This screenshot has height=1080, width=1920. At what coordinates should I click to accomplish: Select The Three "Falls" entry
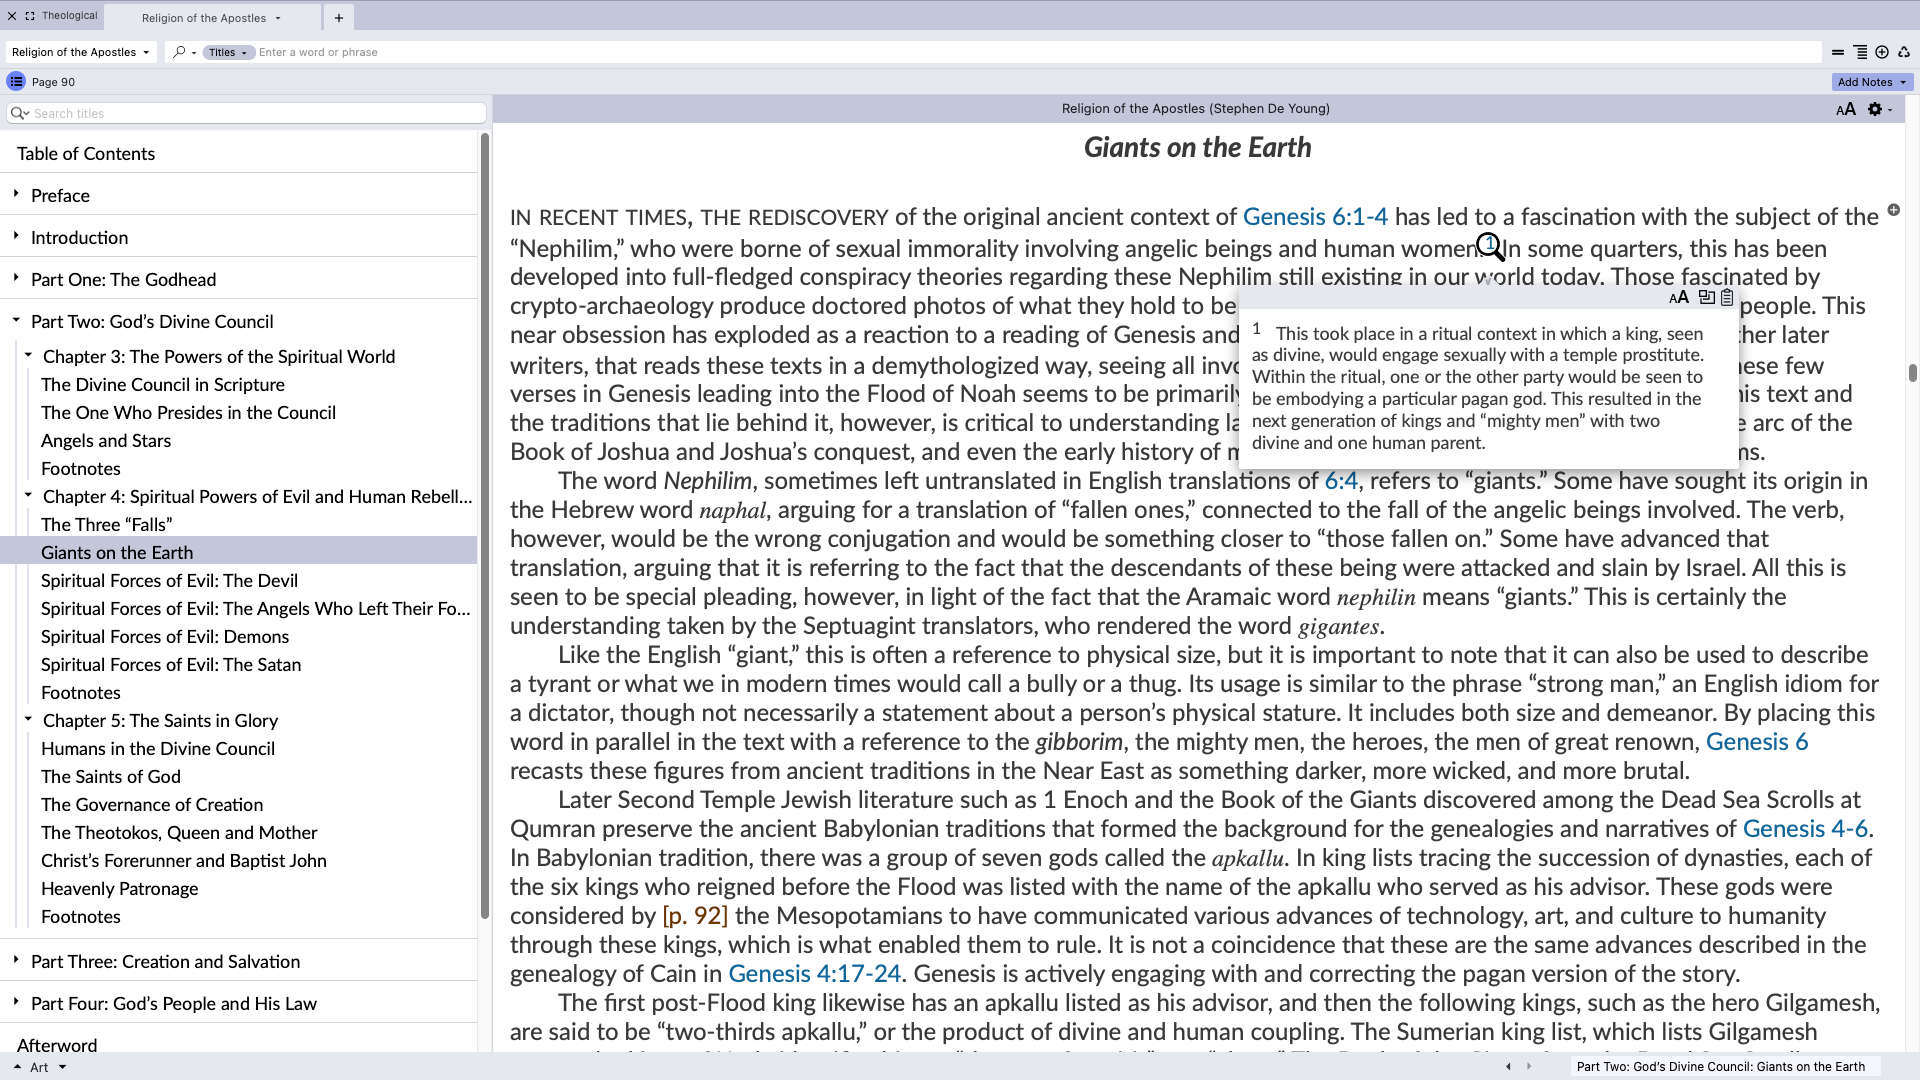point(107,525)
